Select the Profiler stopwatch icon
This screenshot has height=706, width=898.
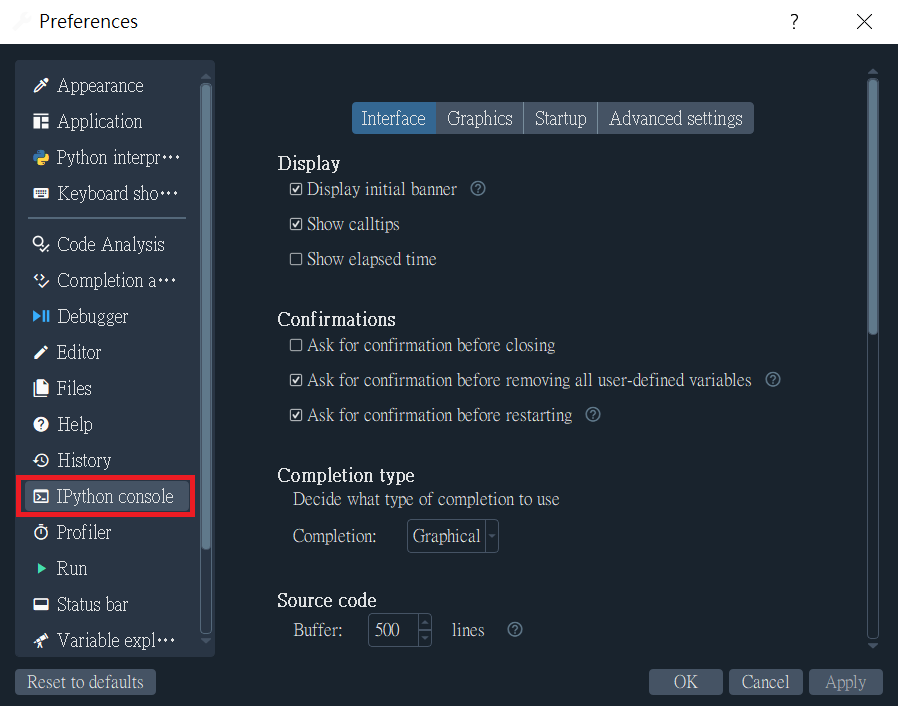pos(41,533)
